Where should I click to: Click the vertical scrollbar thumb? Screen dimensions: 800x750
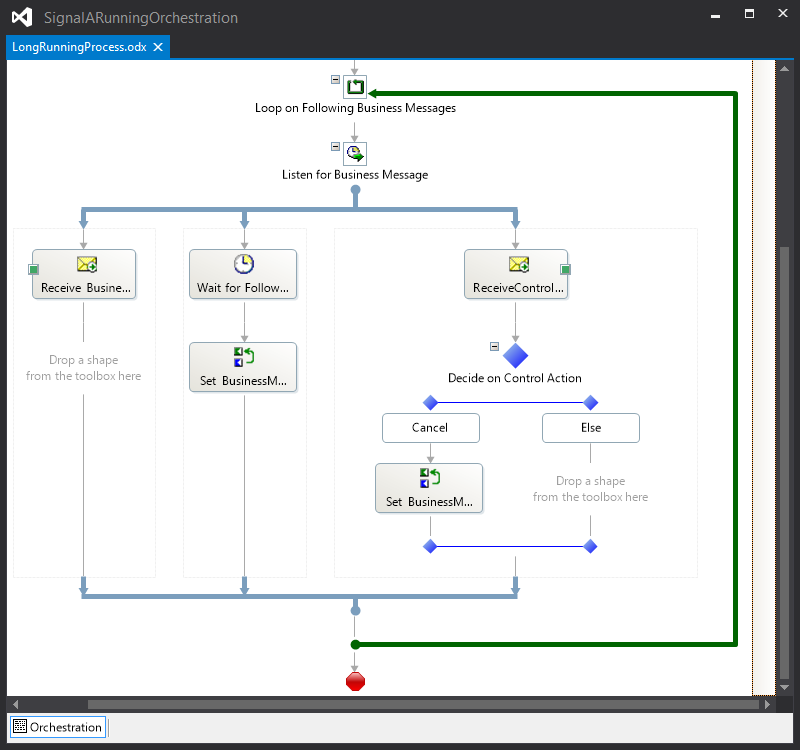[784, 462]
